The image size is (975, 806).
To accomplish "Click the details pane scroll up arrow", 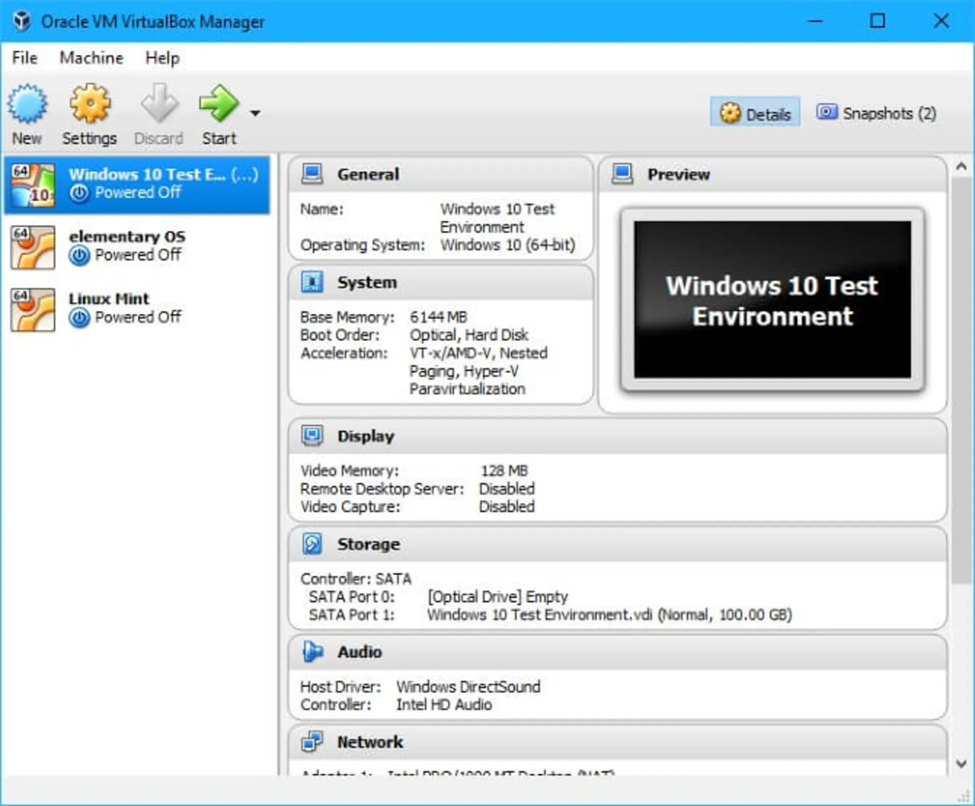I will pos(961,168).
